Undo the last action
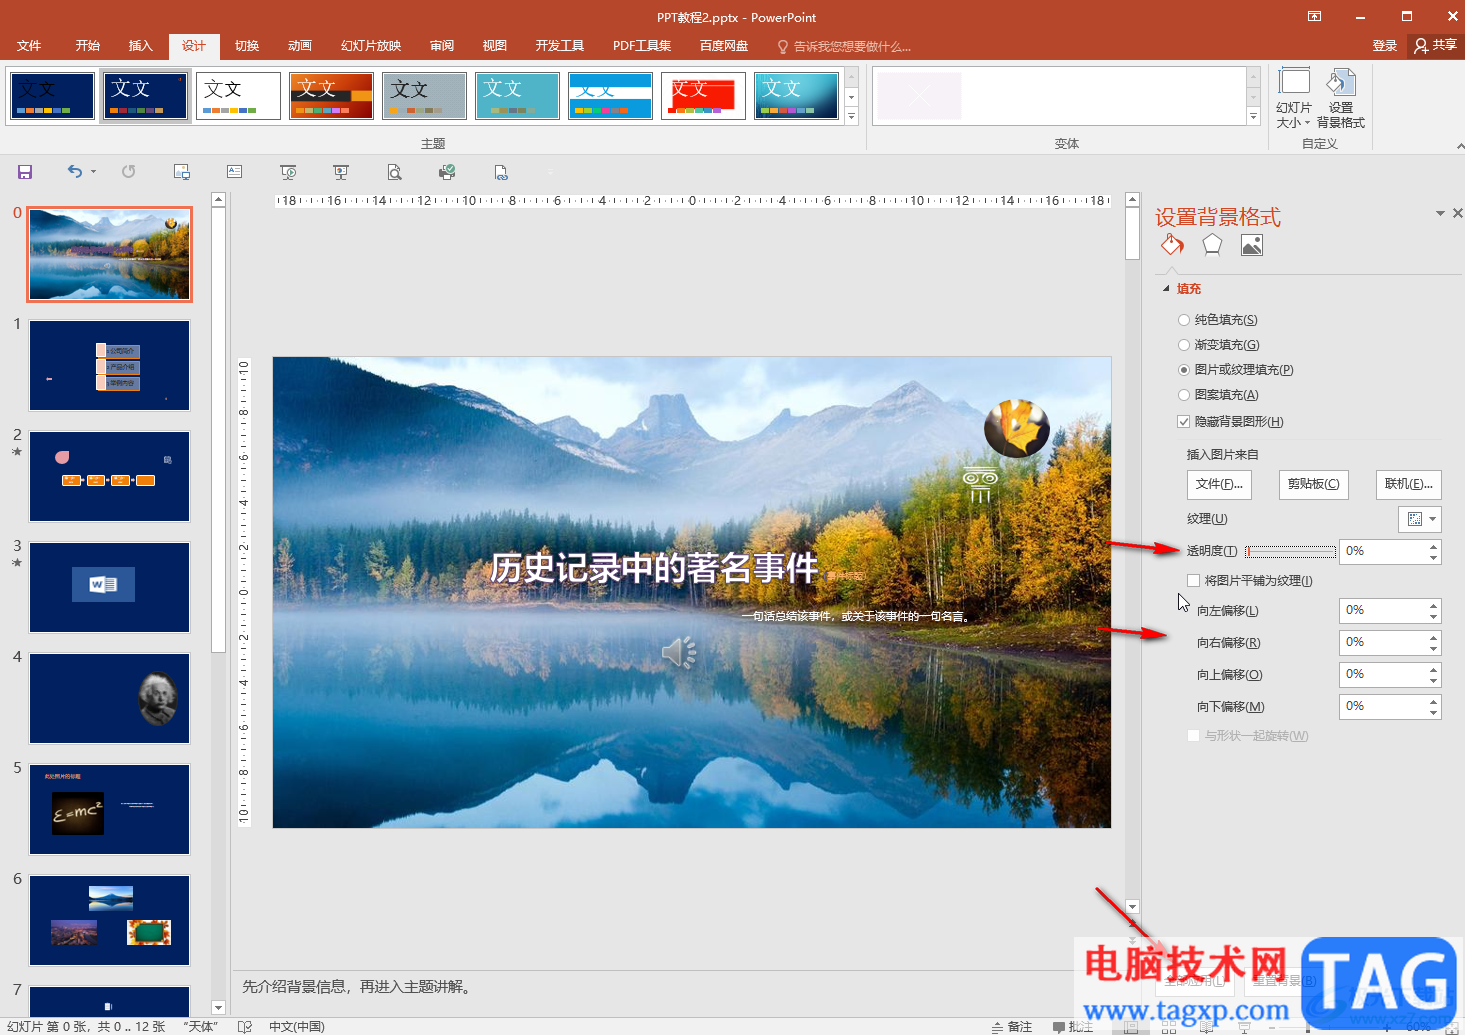This screenshot has width=1465, height=1035. [x=75, y=171]
